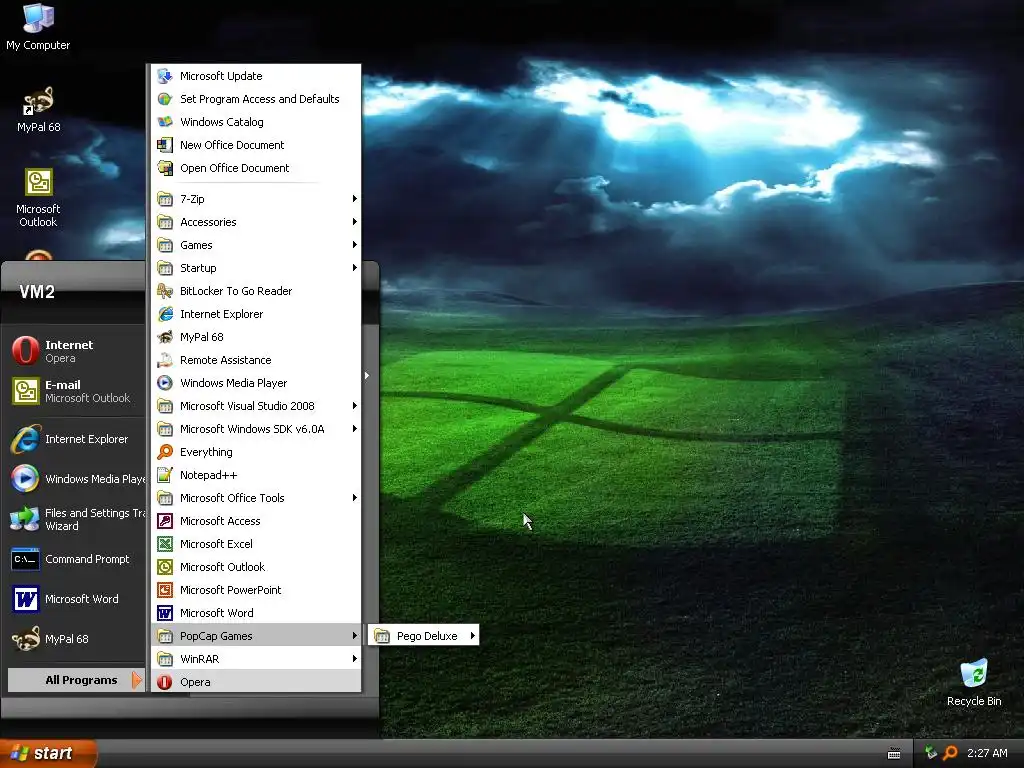Click the Files and Settings Transfer Wizard icon
This screenshot has width=1024, height=768.
pyautogui.click(x=25, y=519)
